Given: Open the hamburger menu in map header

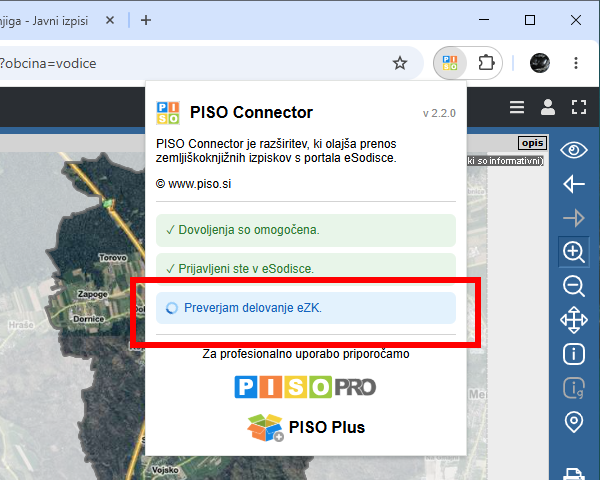Looking at the screenshot, I should (517, 107).
